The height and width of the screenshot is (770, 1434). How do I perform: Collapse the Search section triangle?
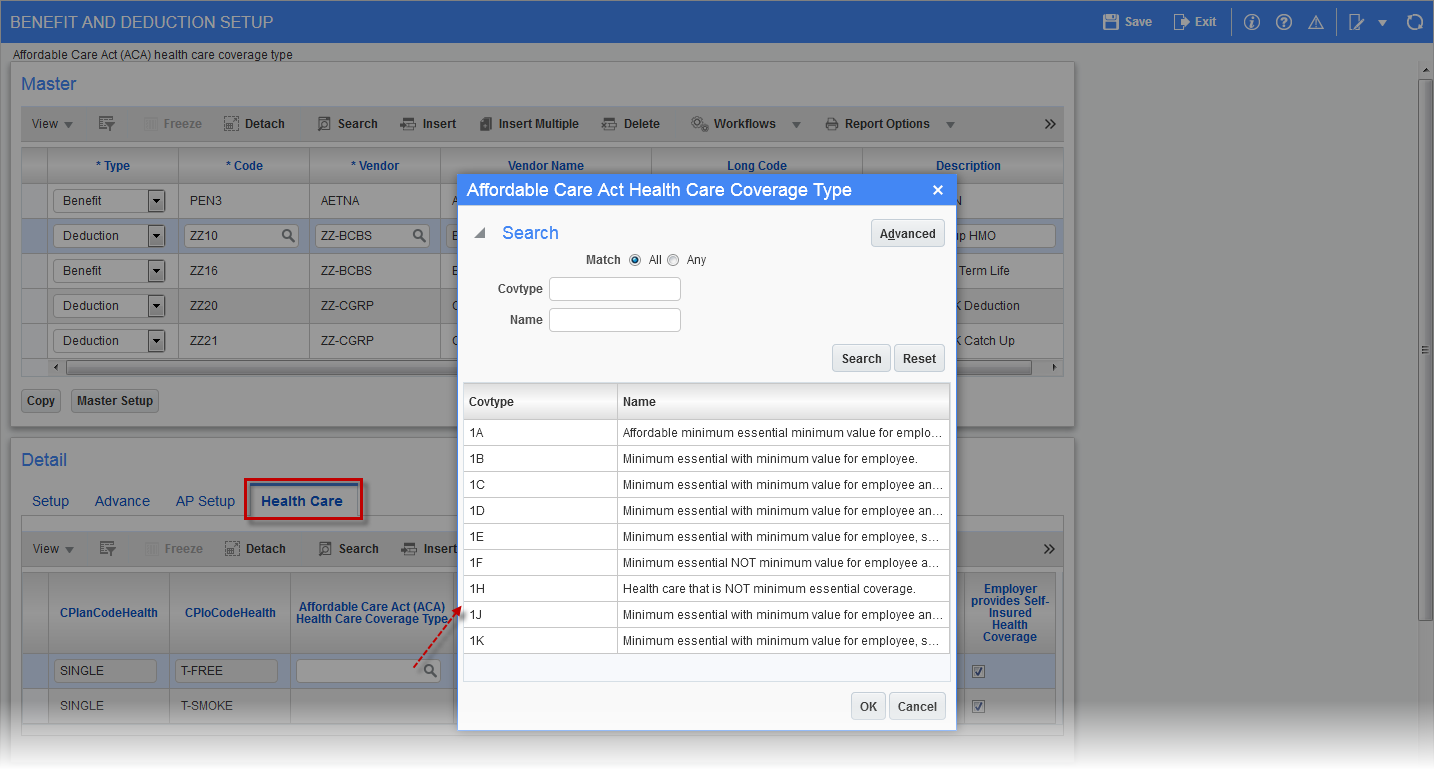480,233
